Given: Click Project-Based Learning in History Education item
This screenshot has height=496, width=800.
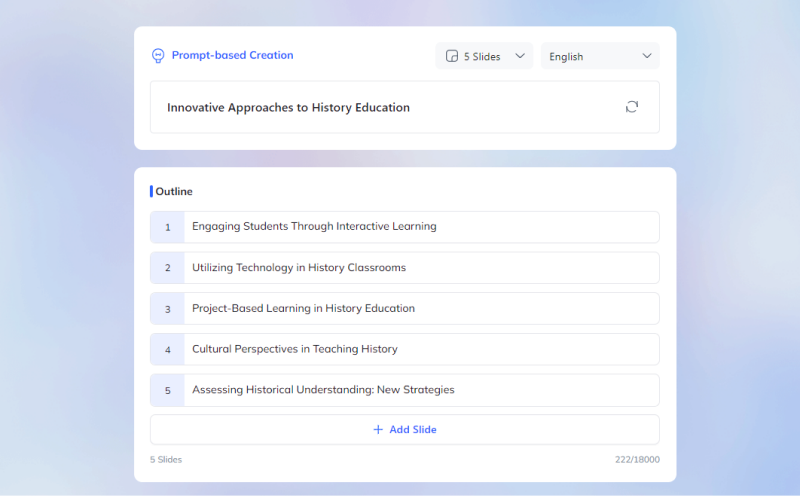Looking at the screenshot, I should 303,309.
